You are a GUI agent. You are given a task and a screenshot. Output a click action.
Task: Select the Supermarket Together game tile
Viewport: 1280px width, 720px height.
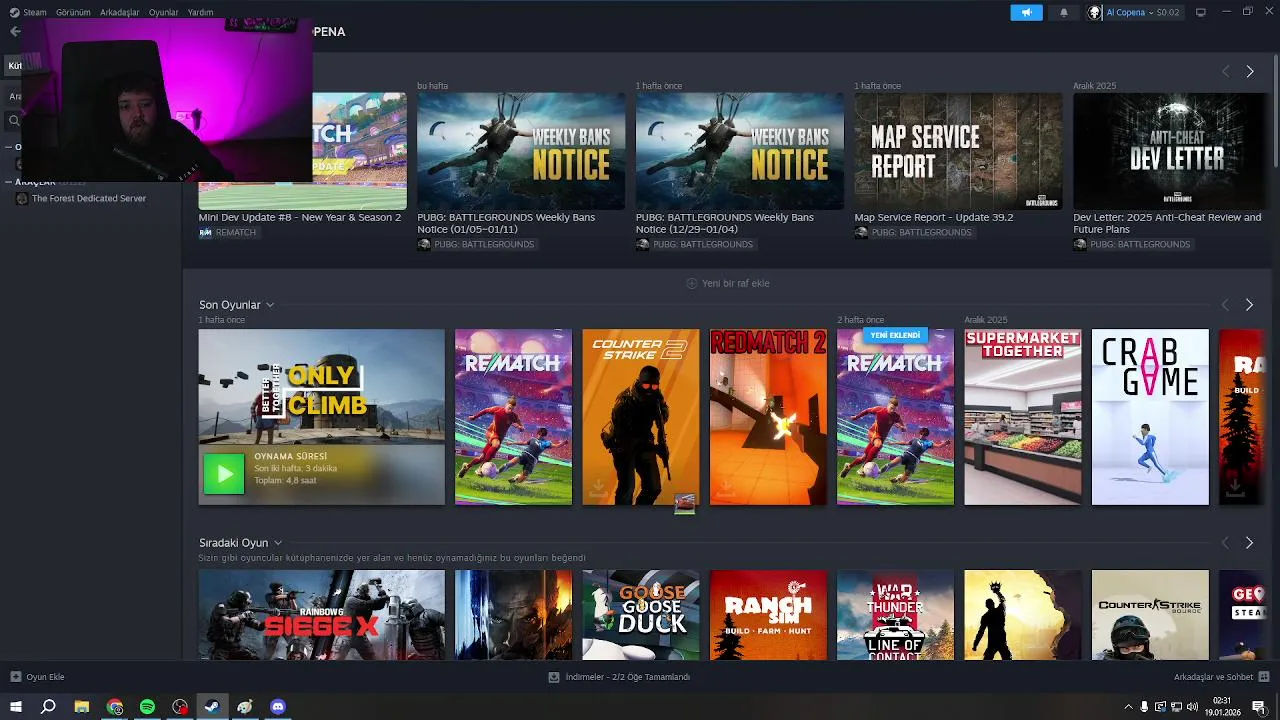pos(1023,417)
